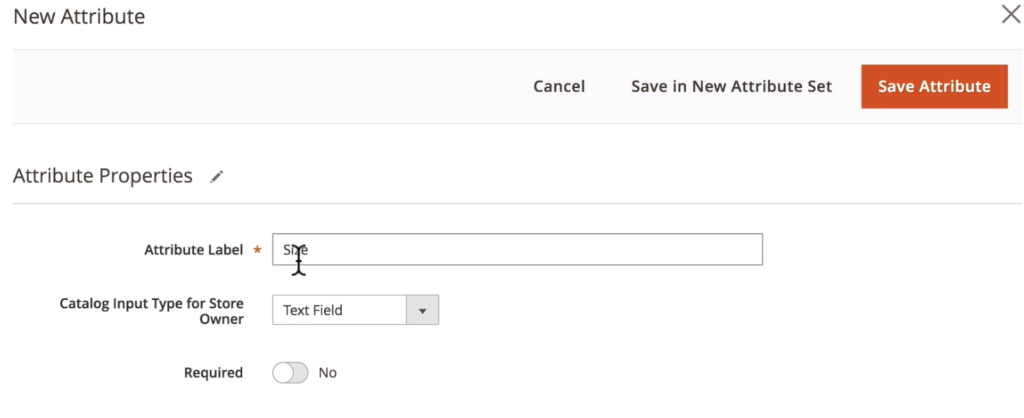Viewport: 1024px width, 418px height.
Task: Click the typed text inside Attribute Label field
Action: pos(295,250)
